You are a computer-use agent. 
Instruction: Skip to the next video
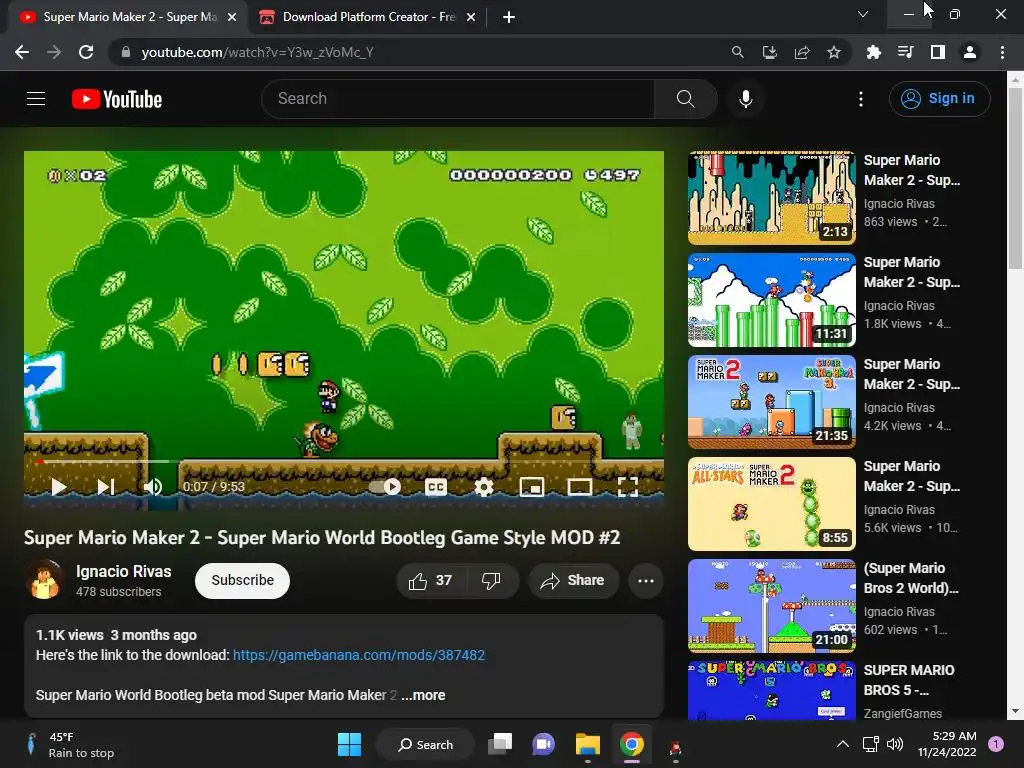[x=106, y=487]
